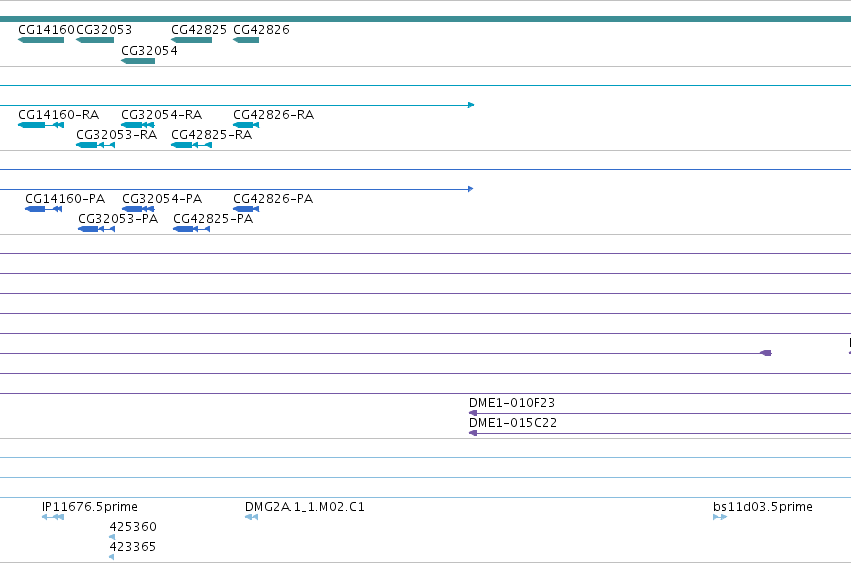Click the CG42825-RA transcript glyph
Viewport: 851px width, 563px height.
pyautogui.click(x=192, y=145)
